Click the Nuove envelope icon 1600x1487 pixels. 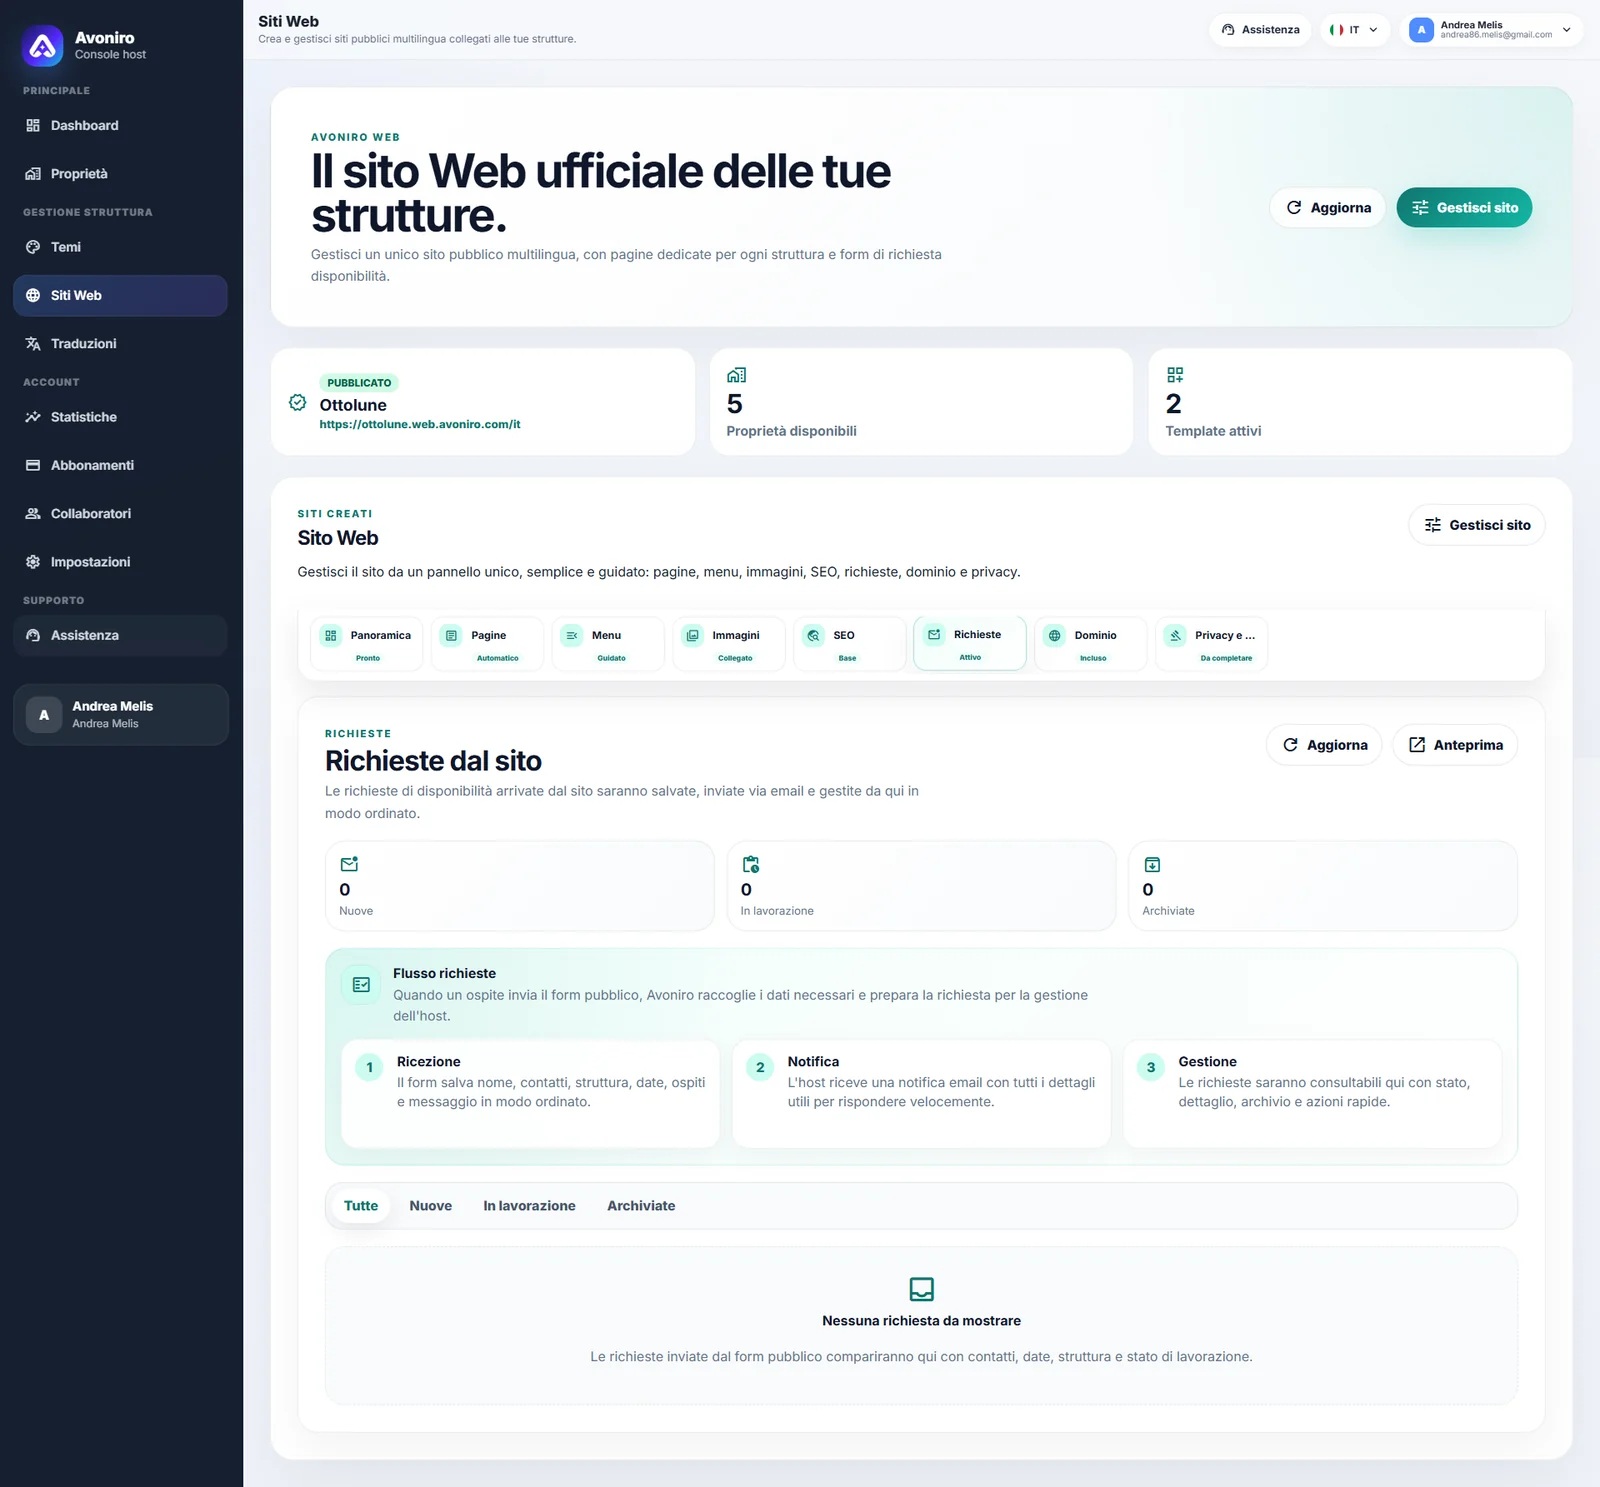coord(349,864)
